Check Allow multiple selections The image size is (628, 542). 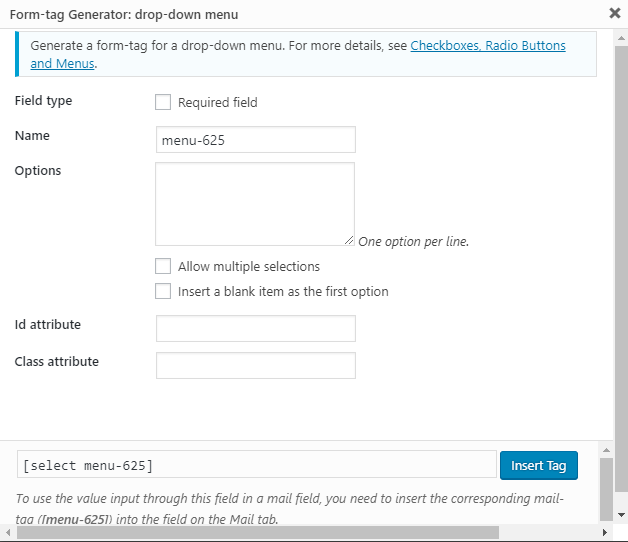pos(163,267)
